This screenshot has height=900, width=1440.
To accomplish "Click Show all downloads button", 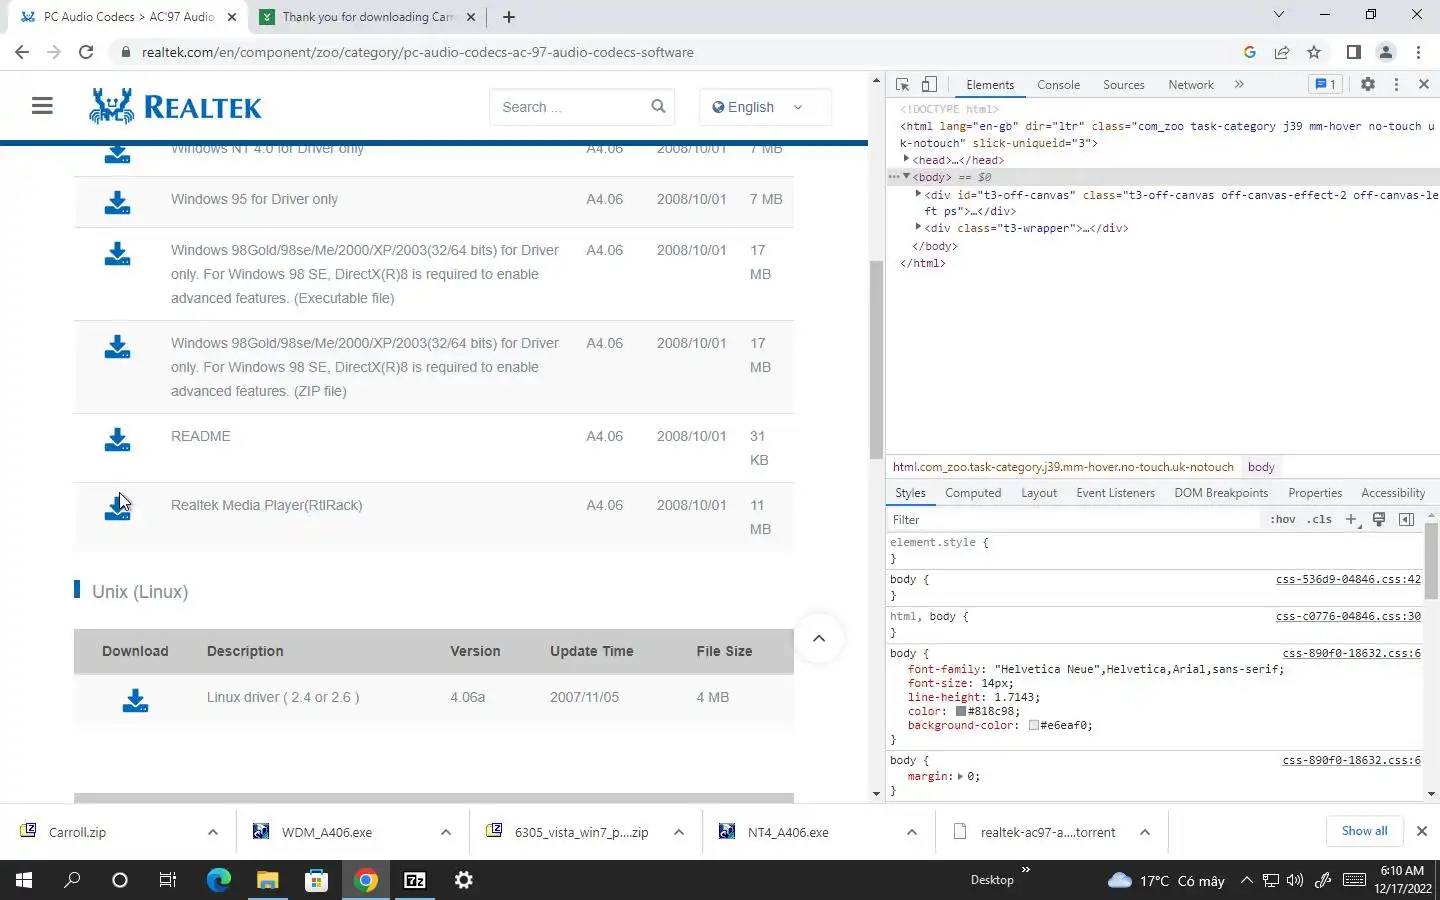I will [1364, 831].
